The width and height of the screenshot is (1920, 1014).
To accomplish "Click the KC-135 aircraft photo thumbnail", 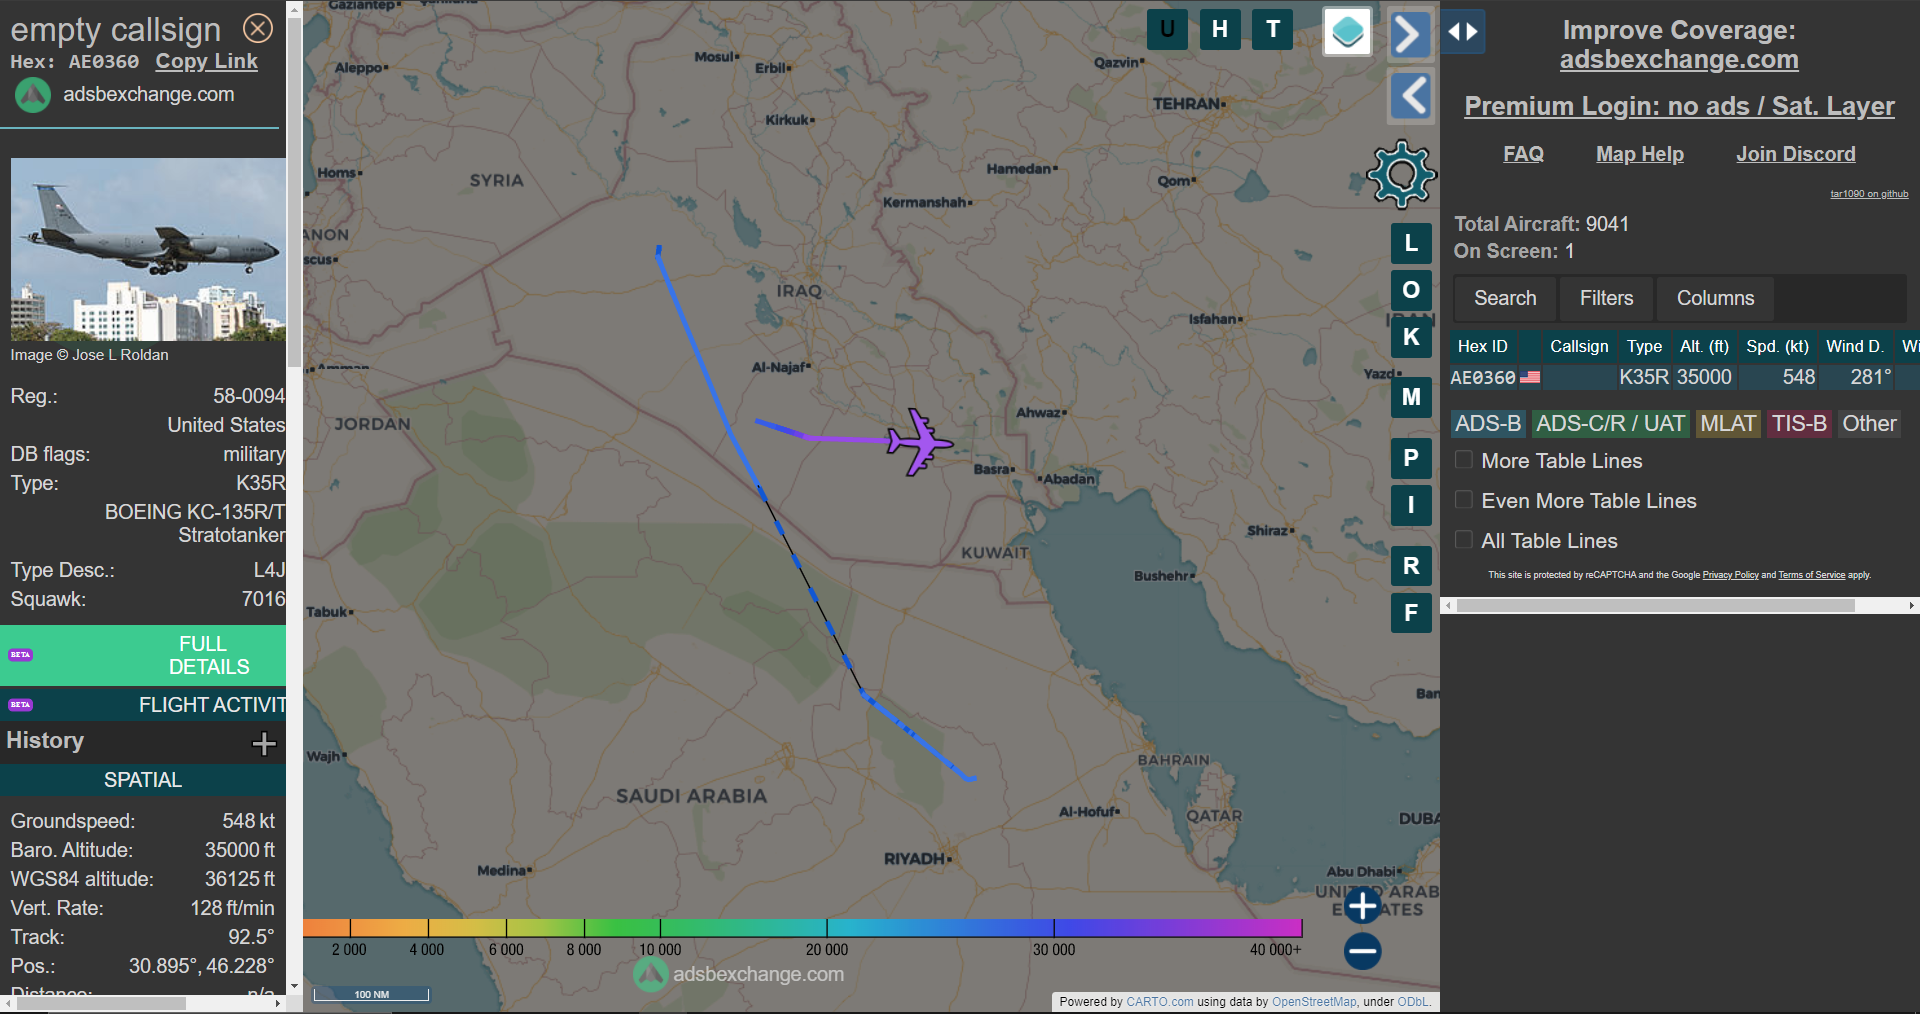I will click(x=148, y=249).
